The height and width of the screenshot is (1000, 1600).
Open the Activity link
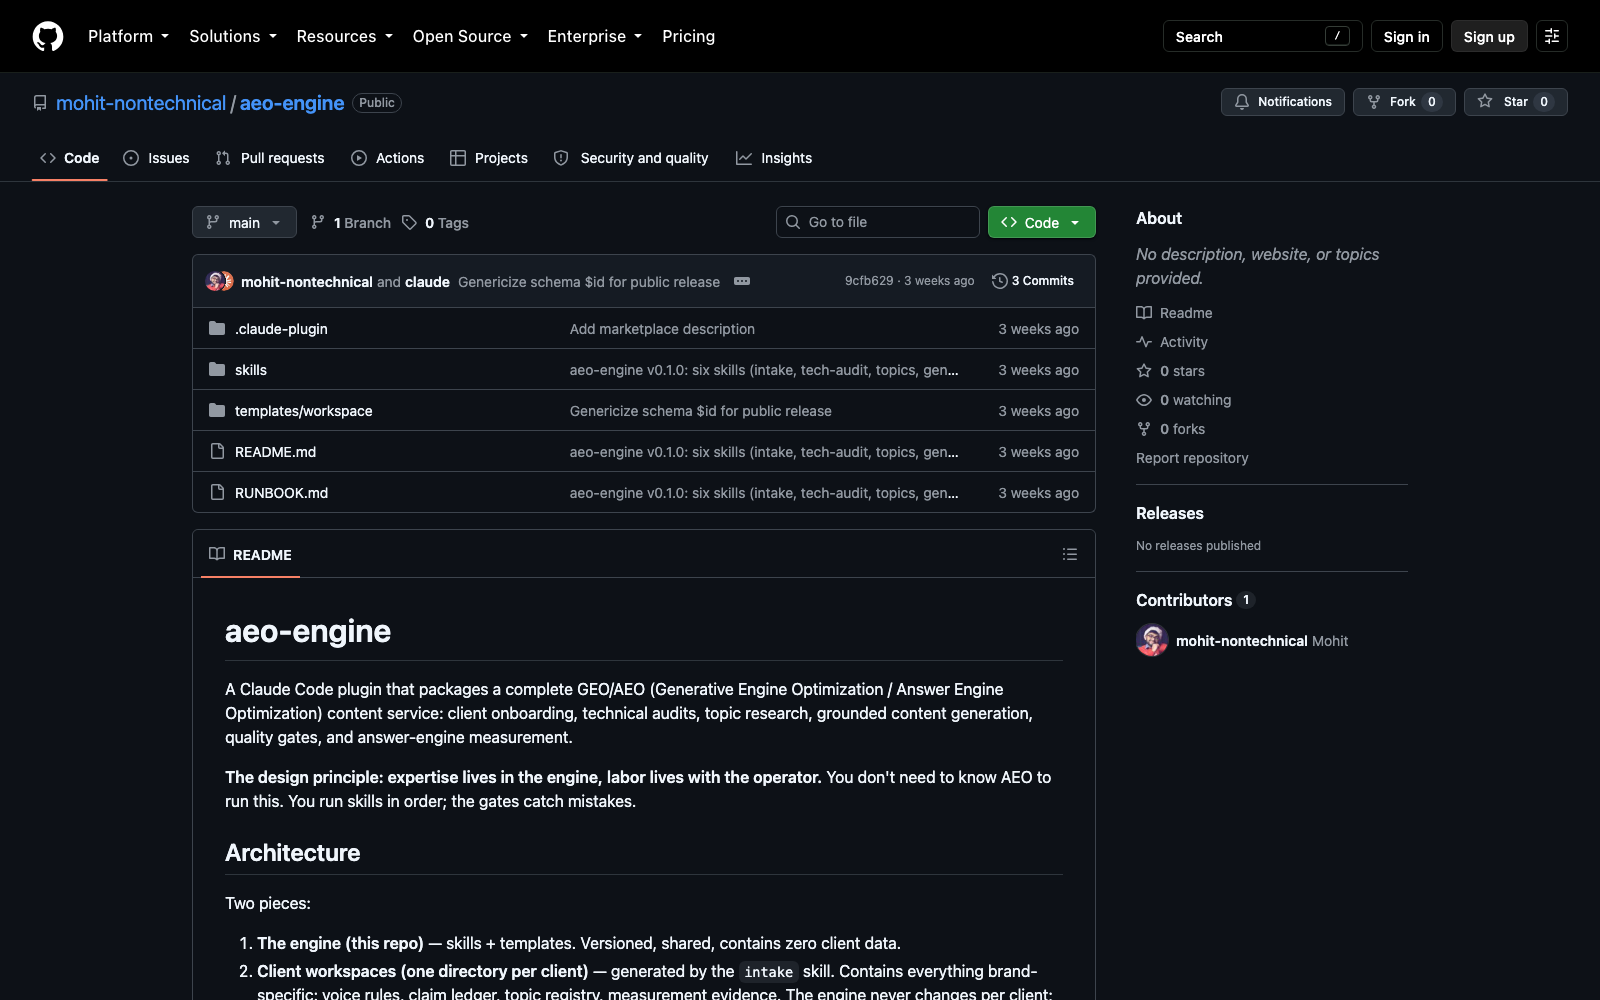click(1172, 342)
